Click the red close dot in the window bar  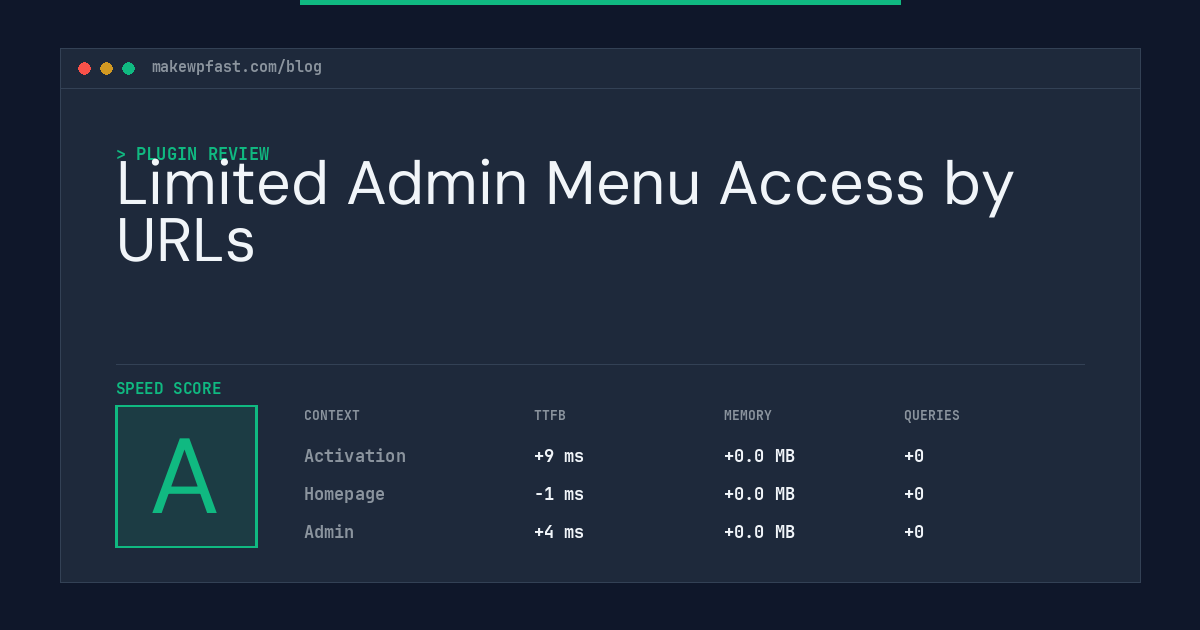pos(84,68)
